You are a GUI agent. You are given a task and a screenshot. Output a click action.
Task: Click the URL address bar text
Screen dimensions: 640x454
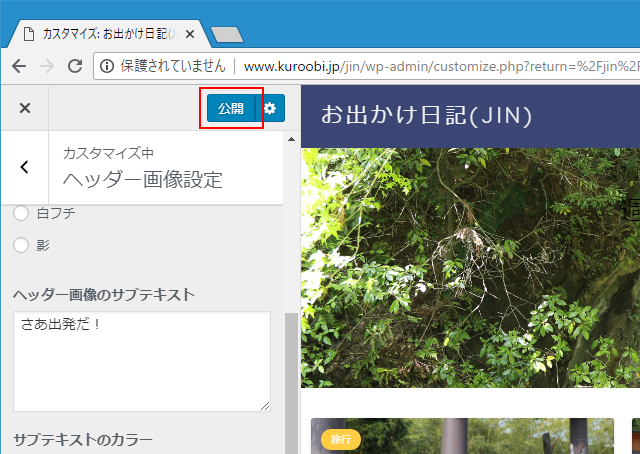pos(441,66)
